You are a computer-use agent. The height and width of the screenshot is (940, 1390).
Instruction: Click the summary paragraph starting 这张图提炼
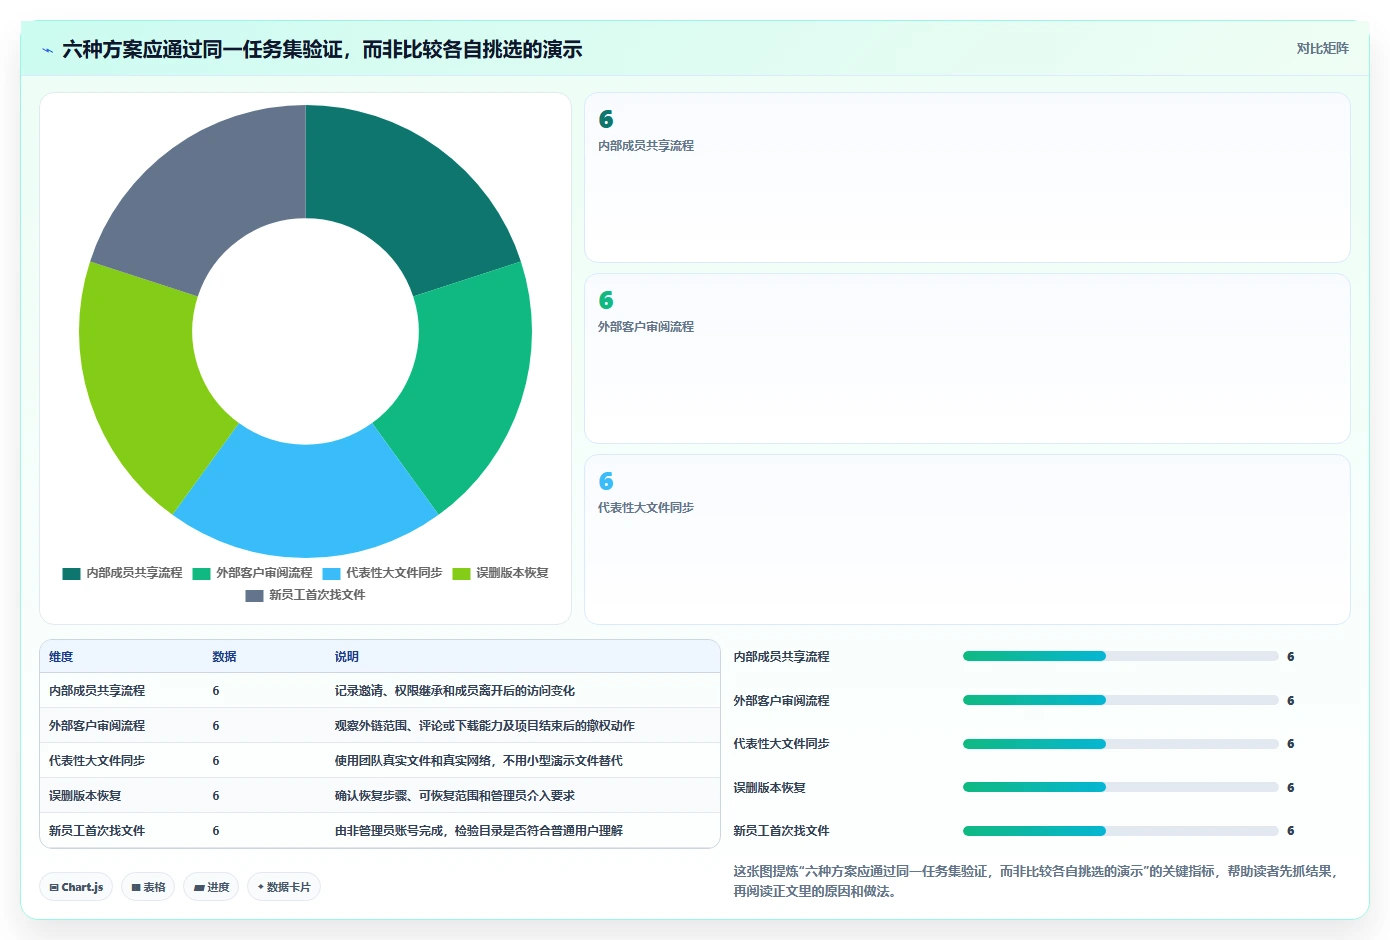click(1035, 881)
